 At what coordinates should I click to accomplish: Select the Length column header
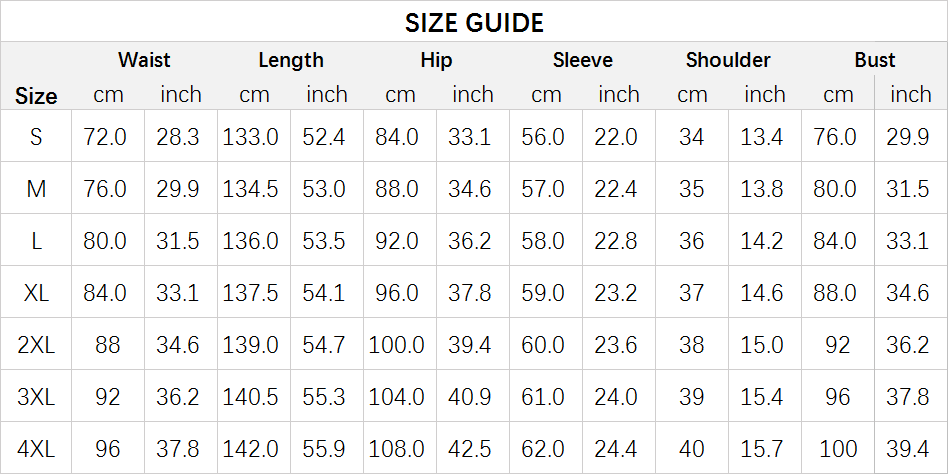tap(291, 60)
